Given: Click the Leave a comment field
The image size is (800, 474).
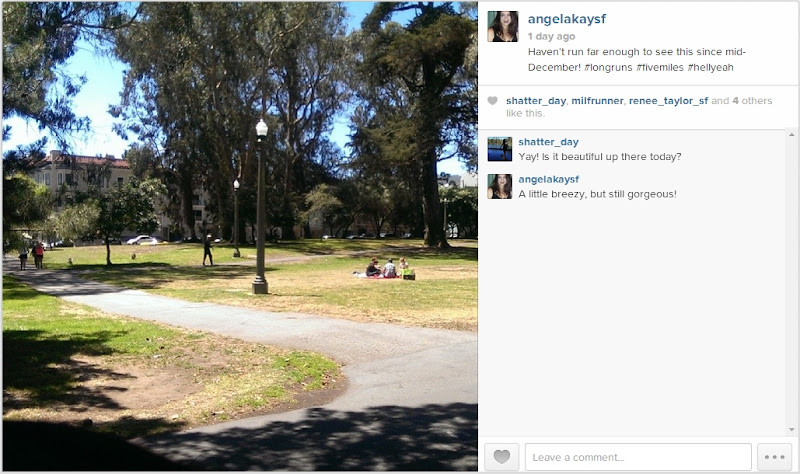Looking at the screenshot, I should 638,457.
